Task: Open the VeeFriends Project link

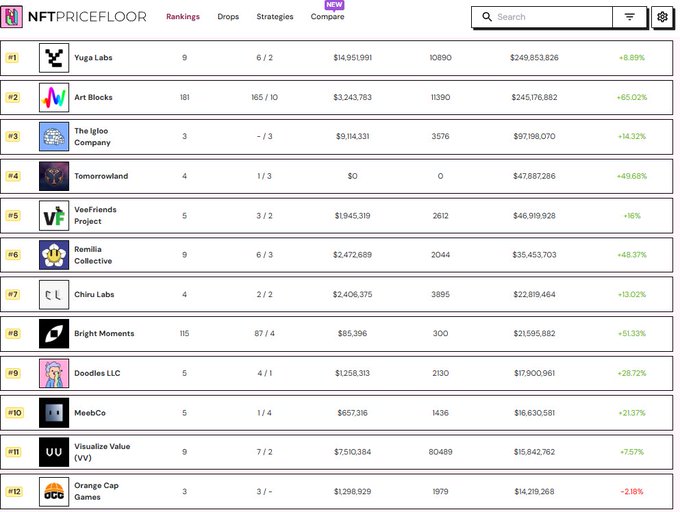Action: [95, 215]
